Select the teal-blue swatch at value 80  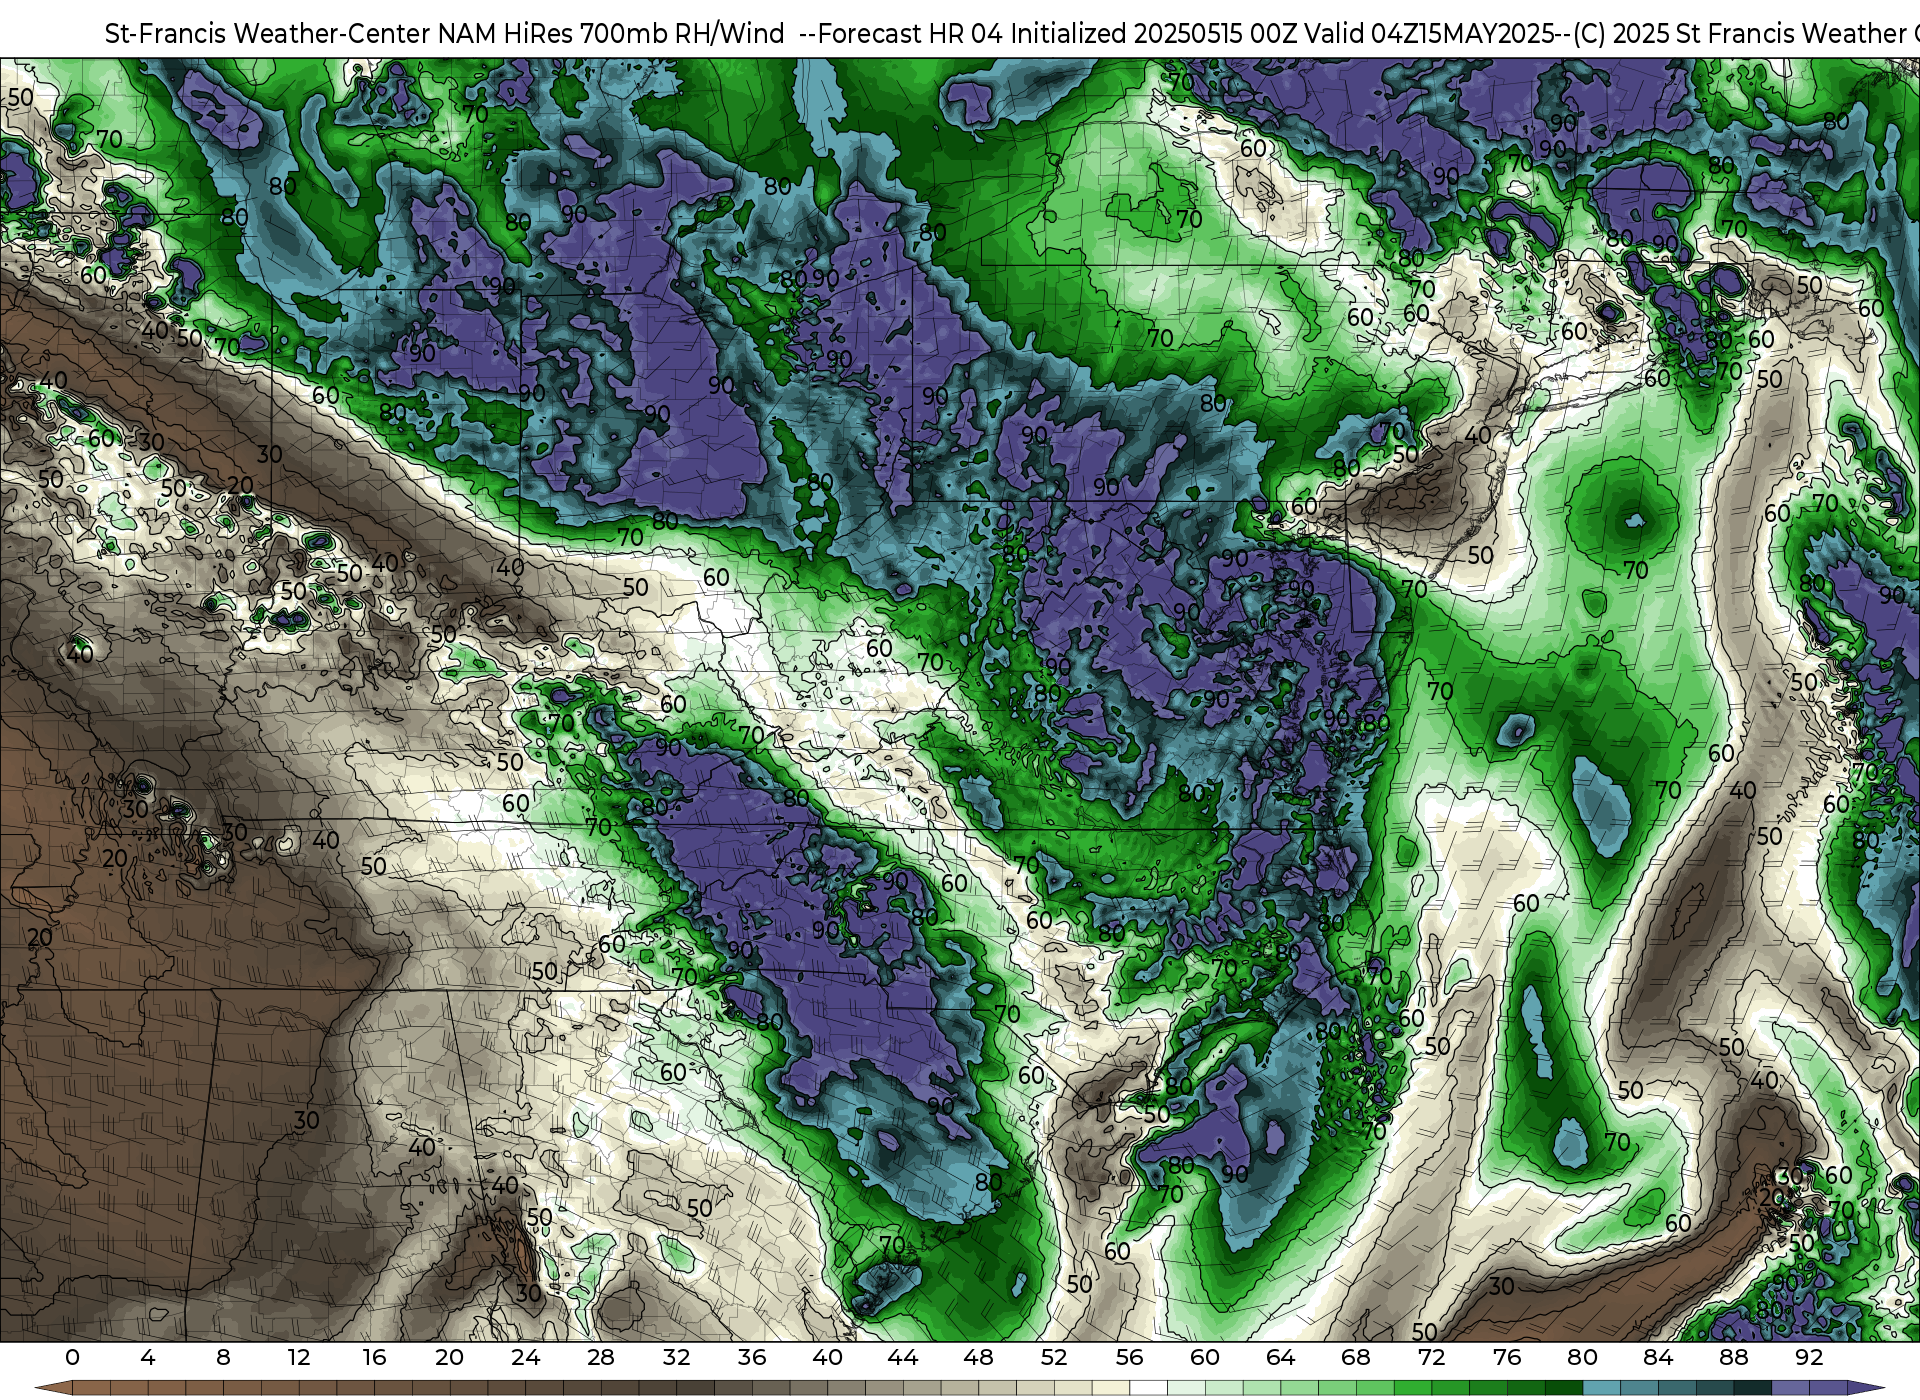[1602, 1388]
